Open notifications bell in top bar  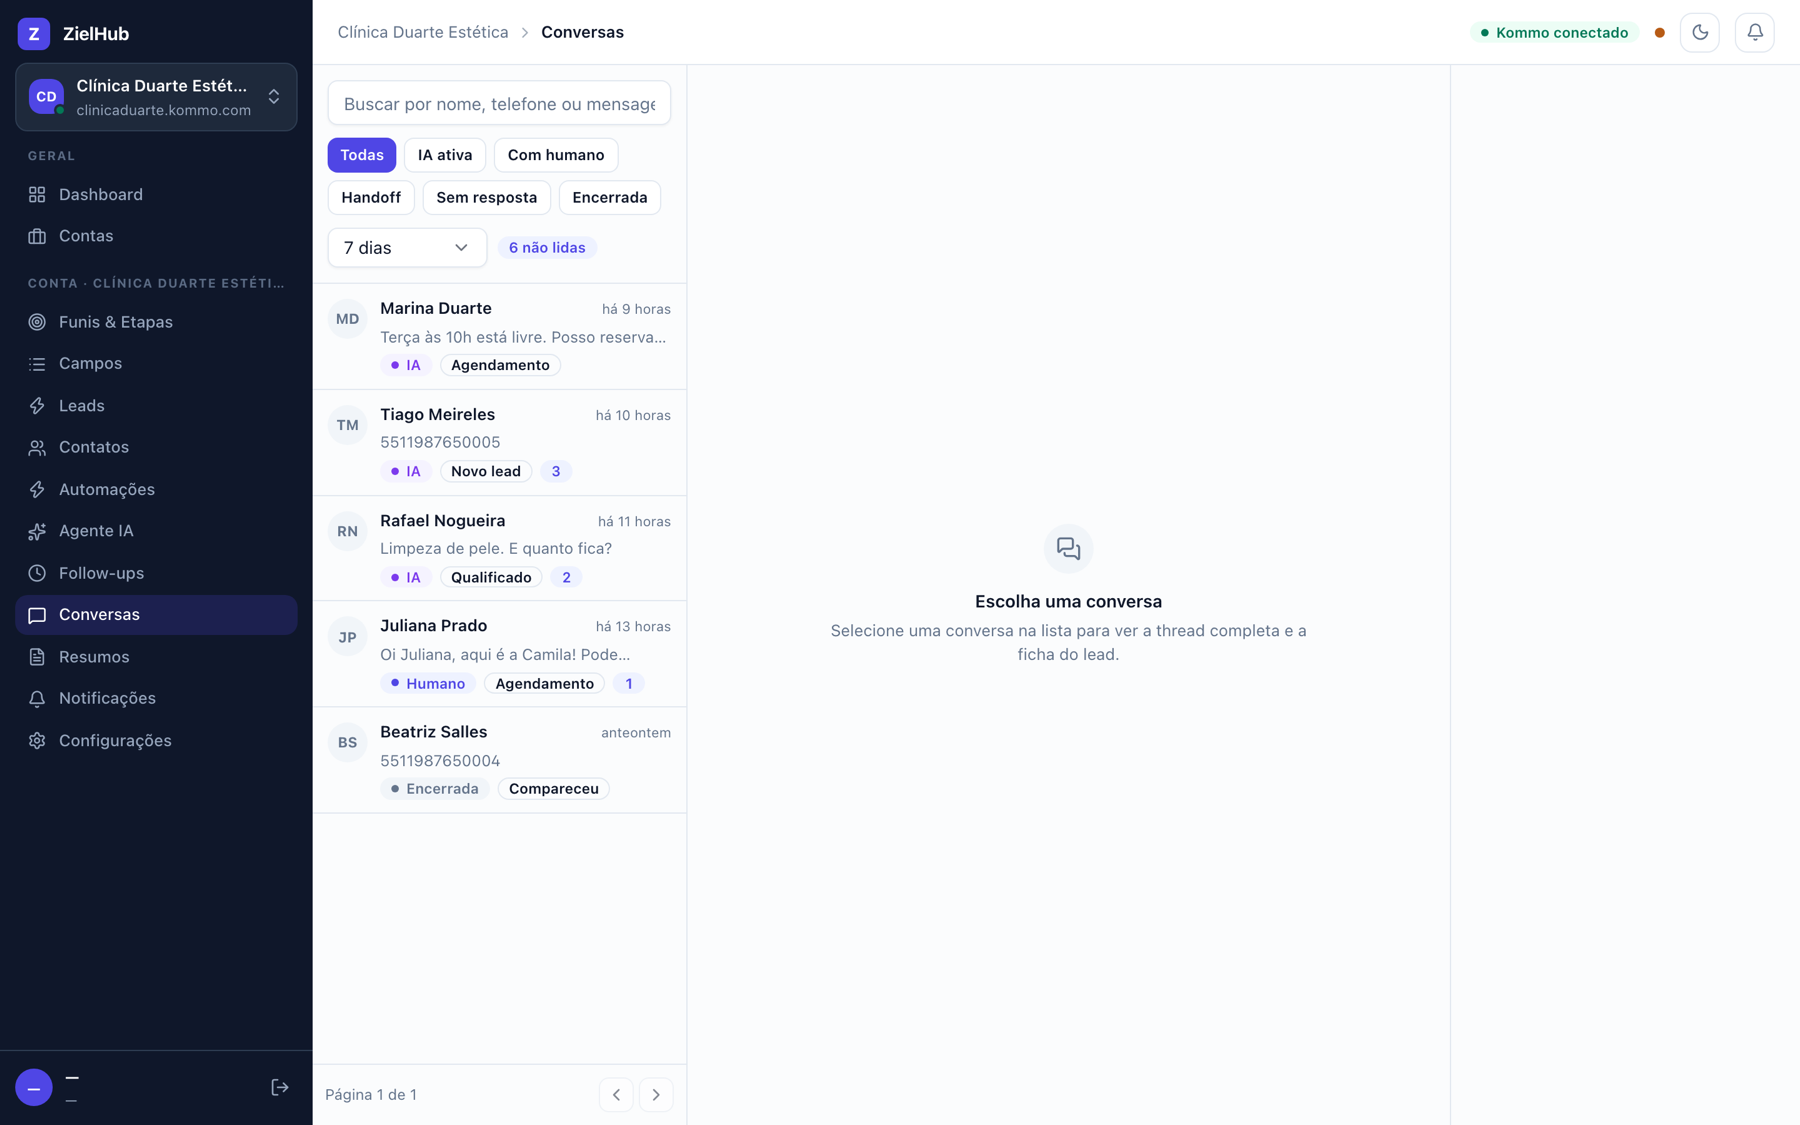click(1755, 32)
